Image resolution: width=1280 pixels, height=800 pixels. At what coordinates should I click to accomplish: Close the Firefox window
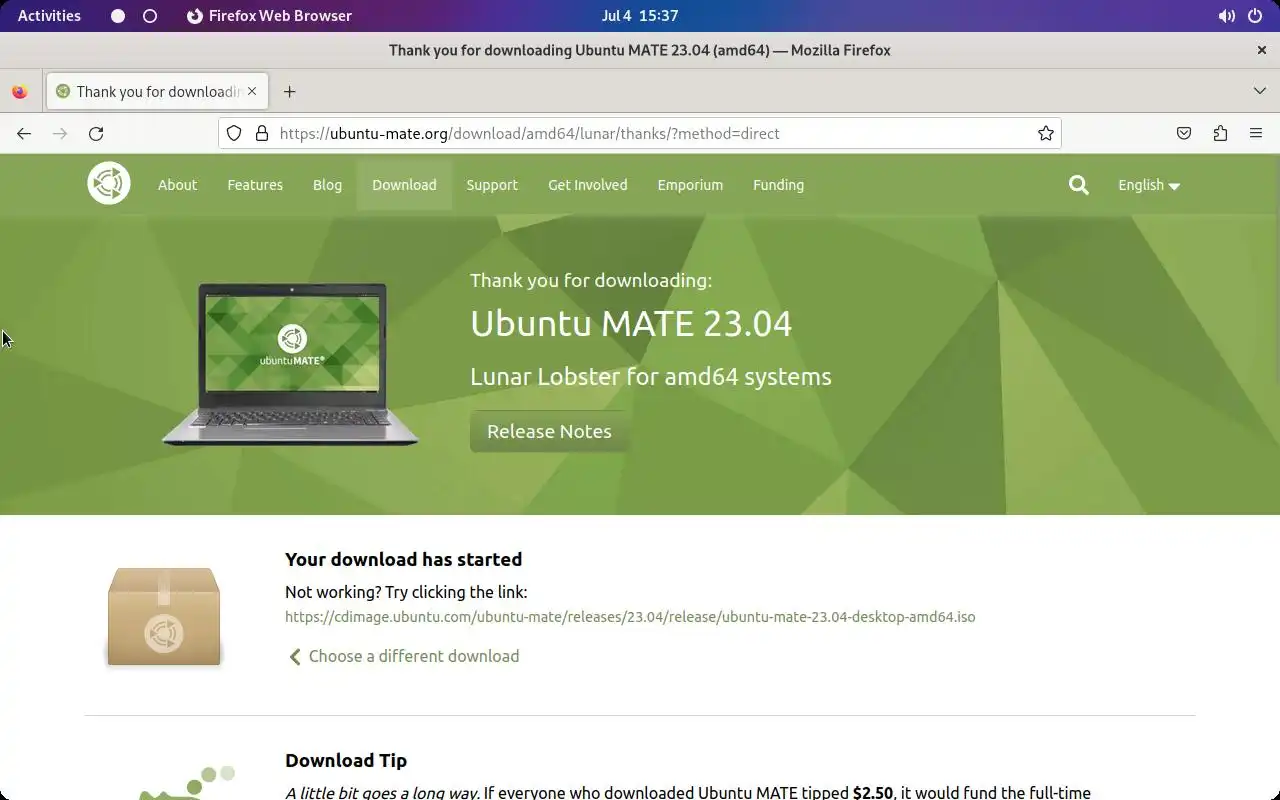coord(1262,50)
